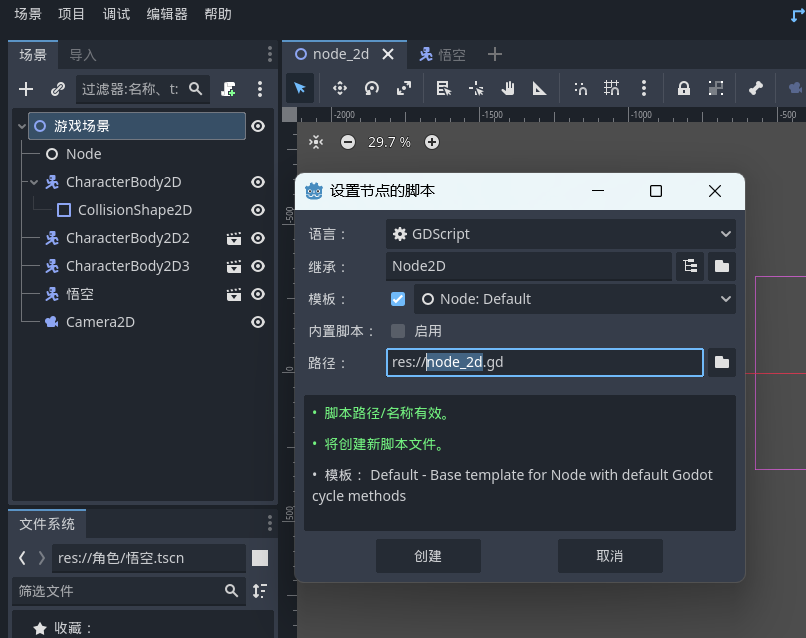Open the GDScript language dropdown
Screen dimensions: 806x638
click(x=560, y=234)
